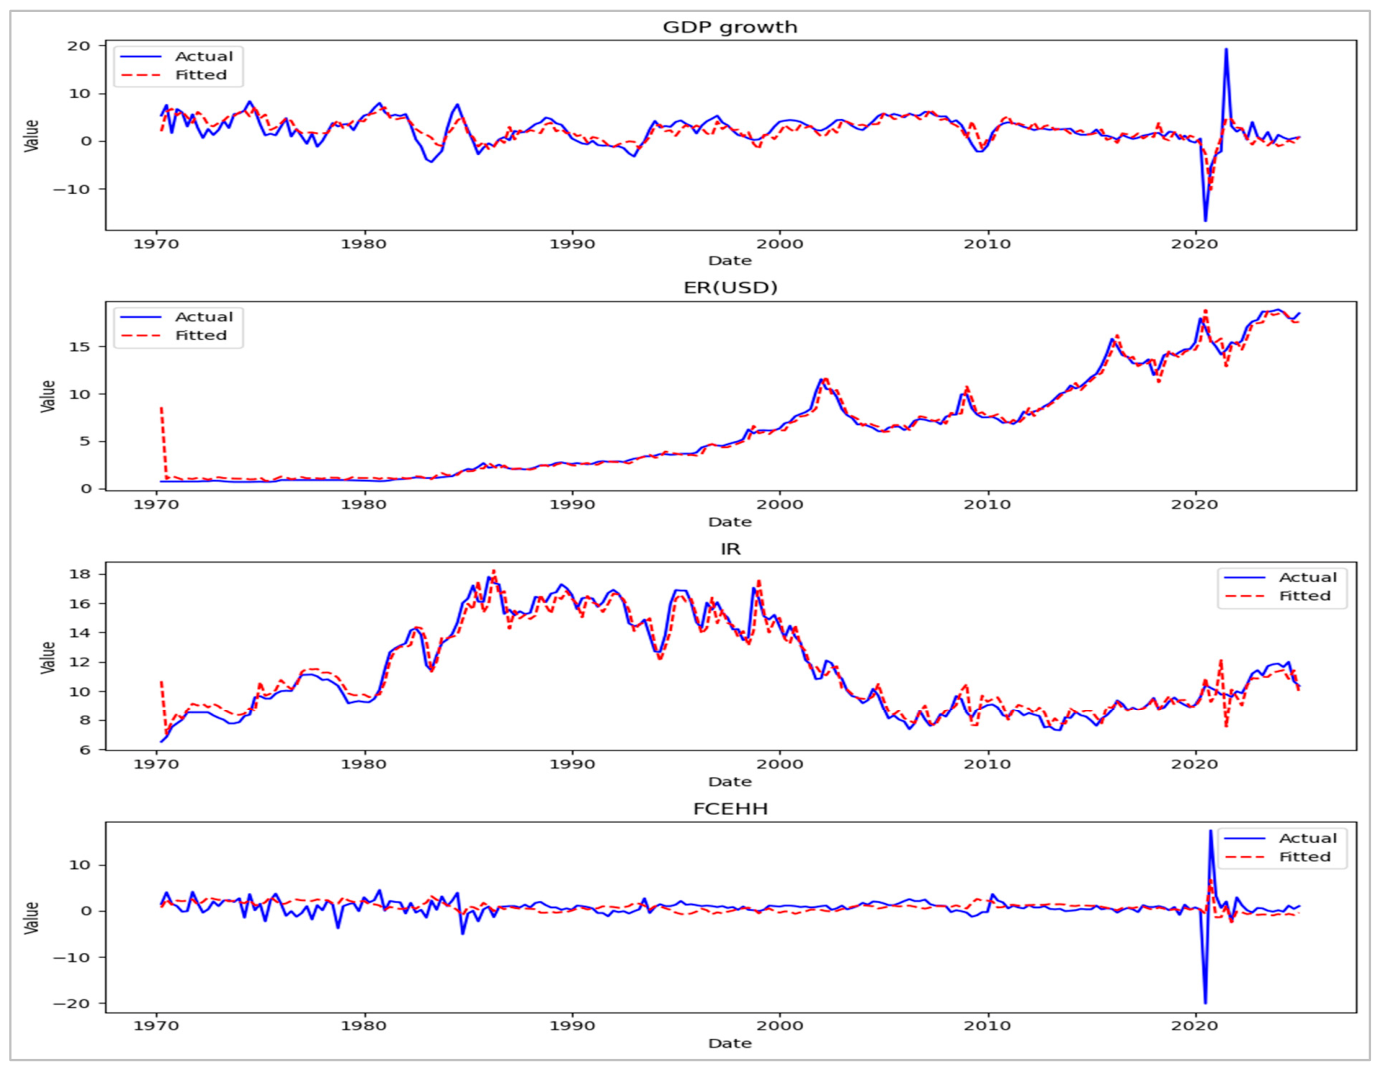Select "Actual" in the ER(USD) legend
Screen dimensions: 1380x1070
(x=204, y=317)
